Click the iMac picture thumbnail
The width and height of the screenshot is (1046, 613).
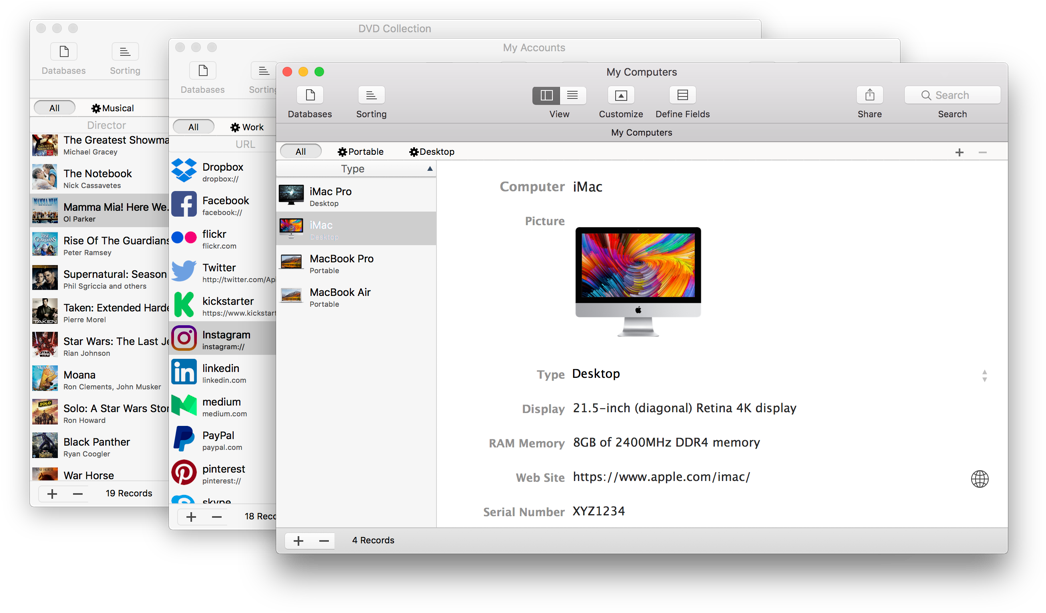pos(638,281)
